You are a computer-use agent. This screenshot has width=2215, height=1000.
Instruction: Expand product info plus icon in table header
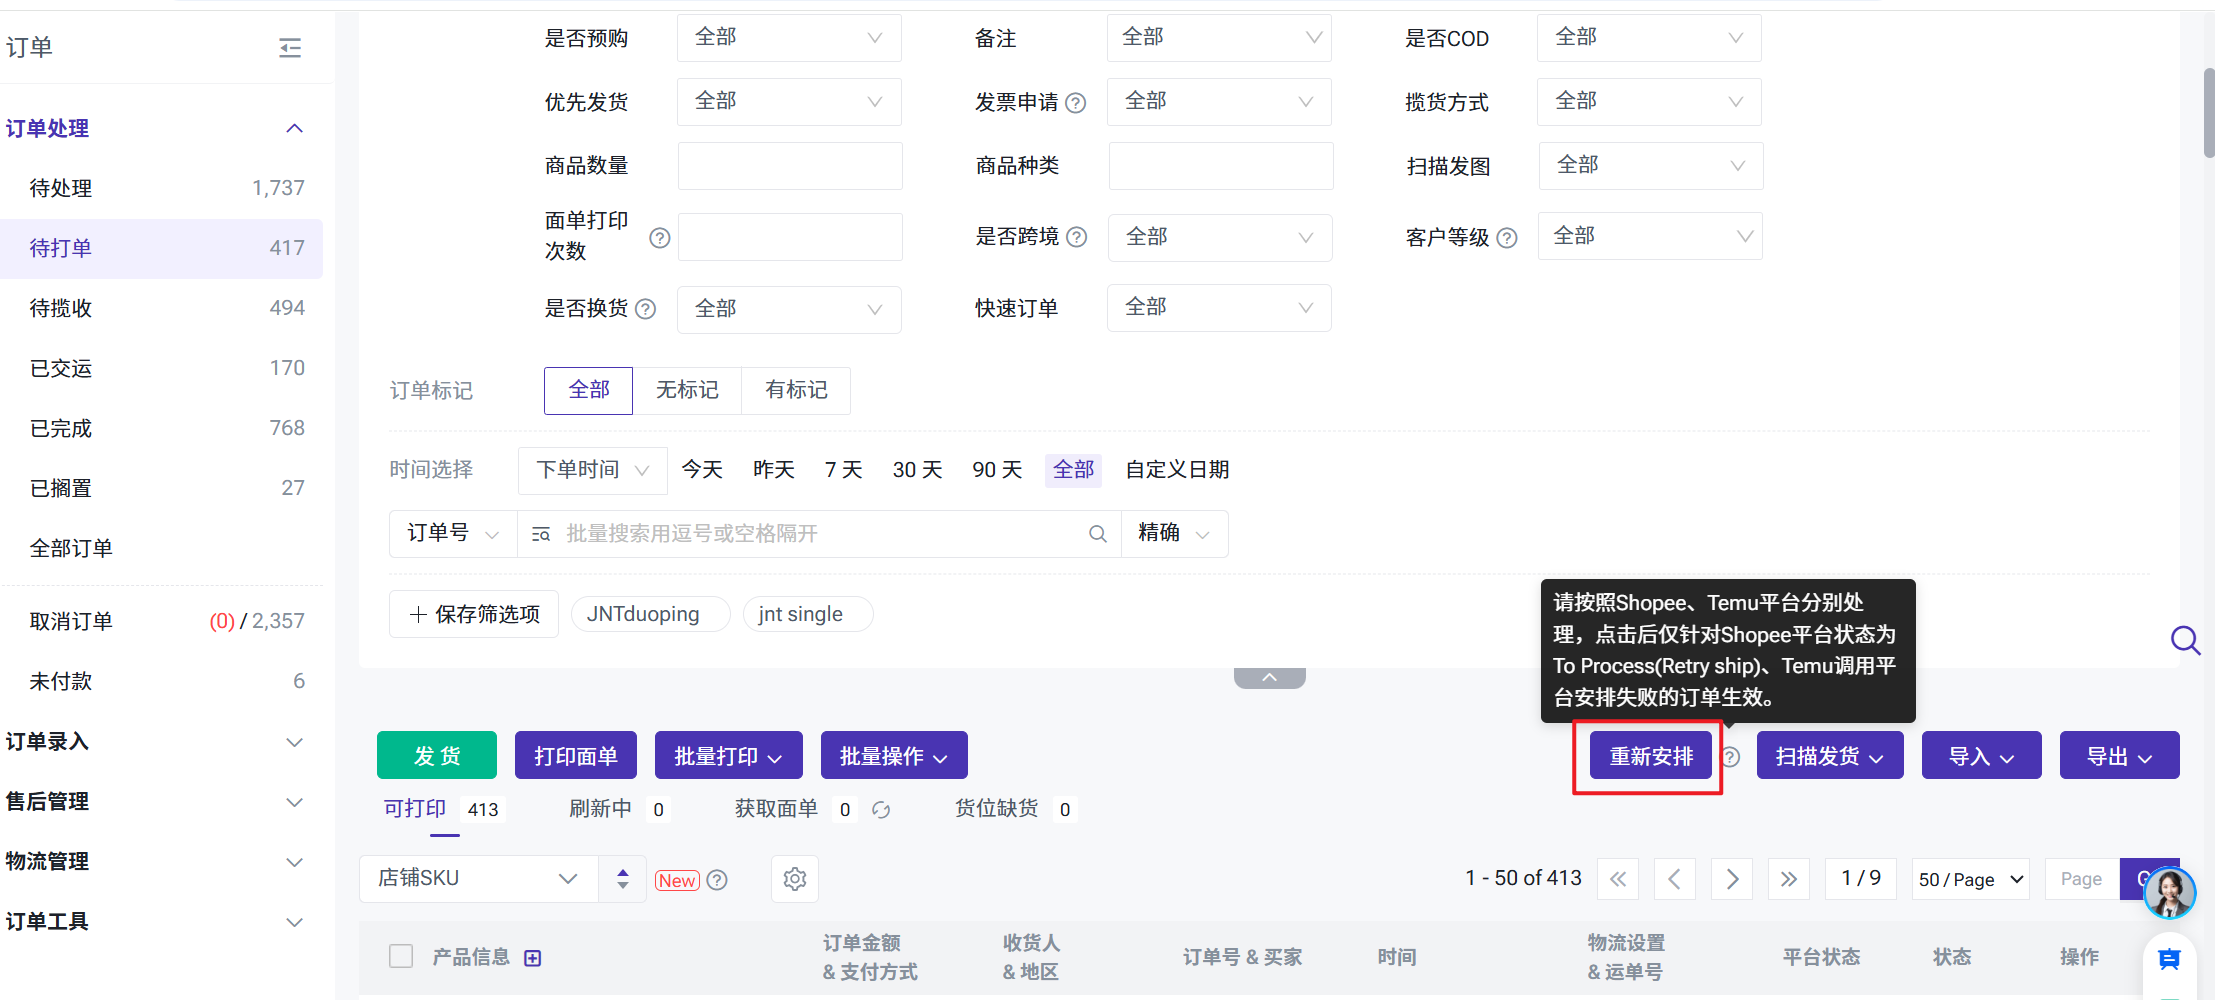pos(533,958)
